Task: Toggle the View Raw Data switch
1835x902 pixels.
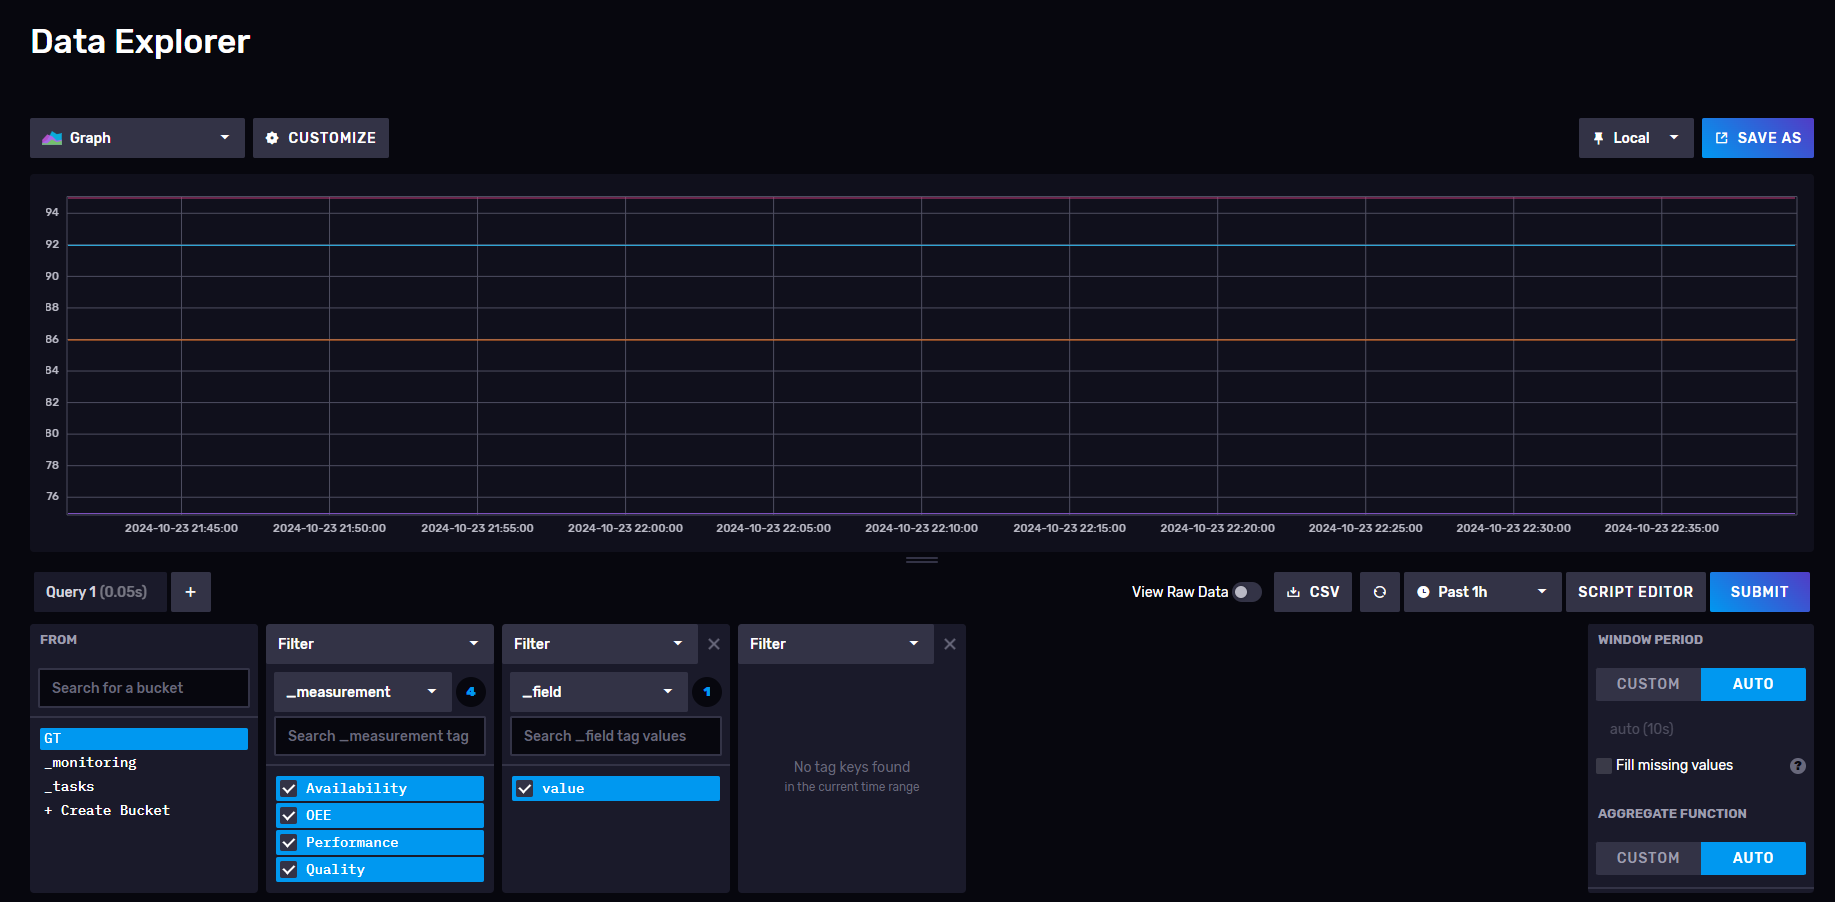Action: (x=1246, y=592)
